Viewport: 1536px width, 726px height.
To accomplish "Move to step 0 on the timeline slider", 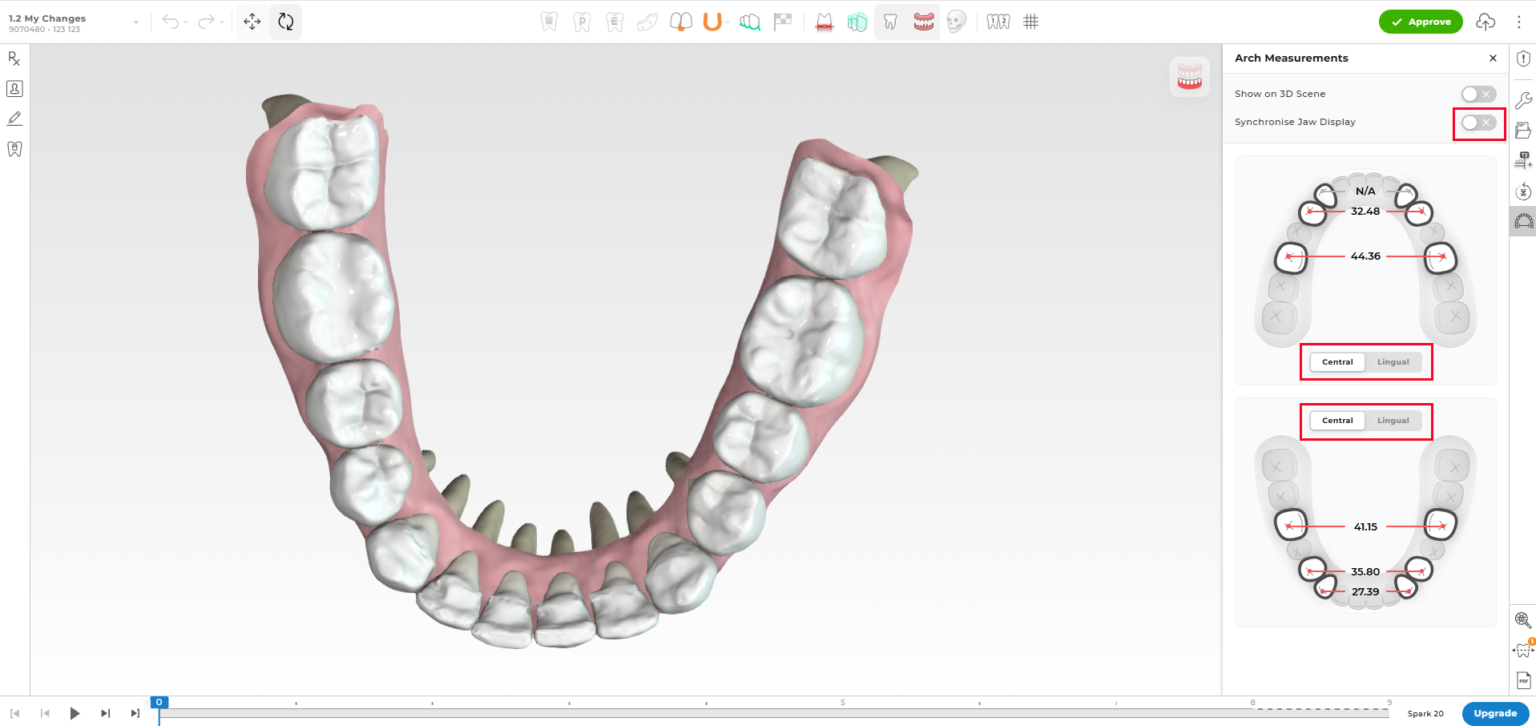I will [159, 702].
